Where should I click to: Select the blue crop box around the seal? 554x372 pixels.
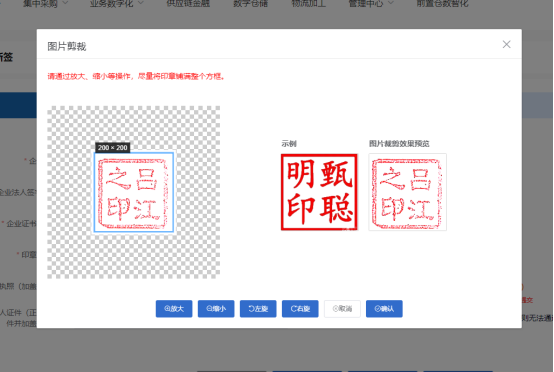click(134, 192)
